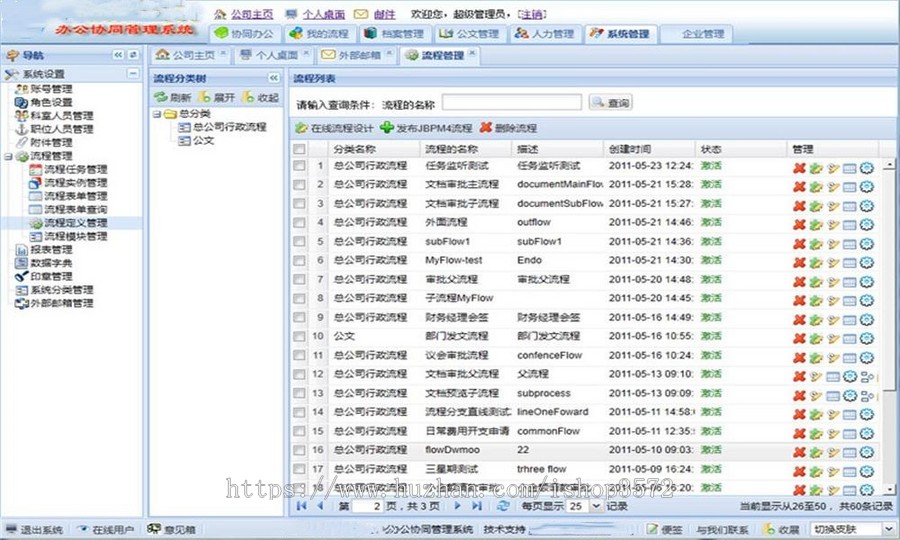Close the 流程管理 page tab
Image resolution: width=900 pixels, height=540 pixels.
472,53
